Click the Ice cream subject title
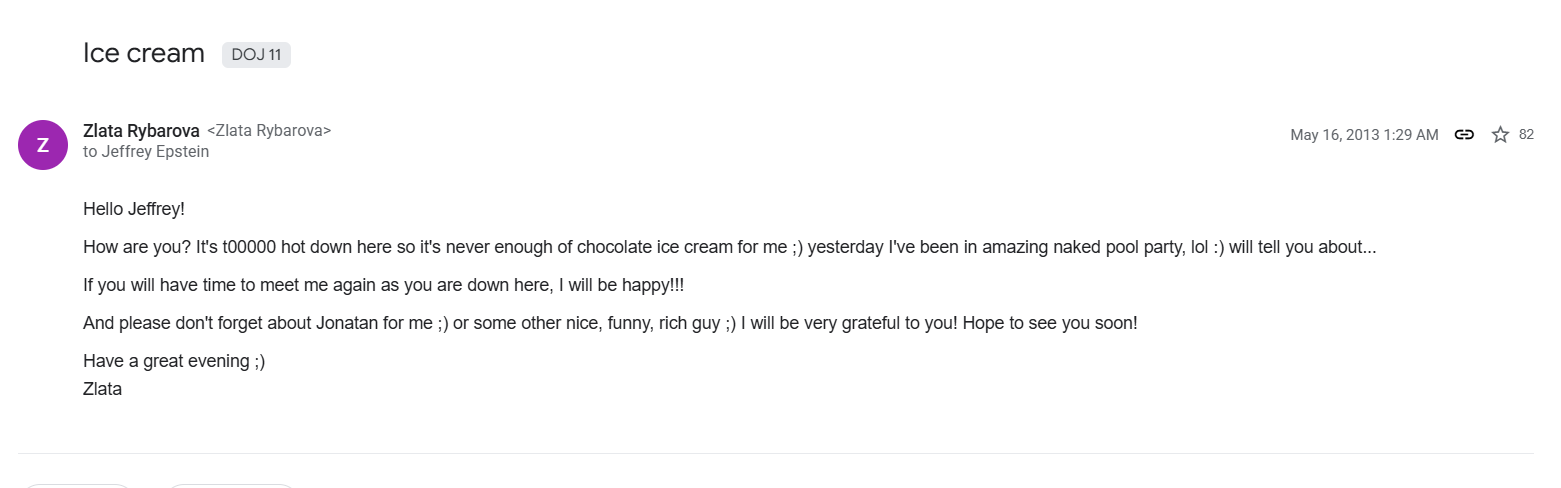1561x488 pixels. click(x=144, y=53)
